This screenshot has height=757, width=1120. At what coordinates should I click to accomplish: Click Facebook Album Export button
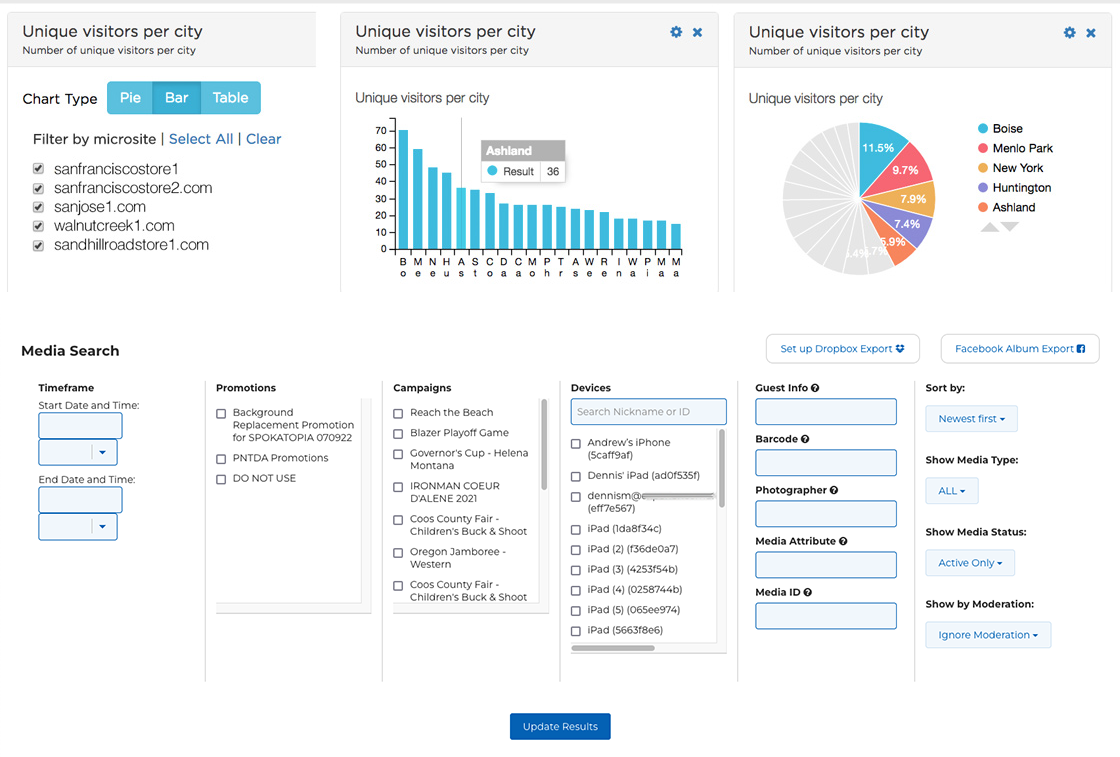(1019, 349)
